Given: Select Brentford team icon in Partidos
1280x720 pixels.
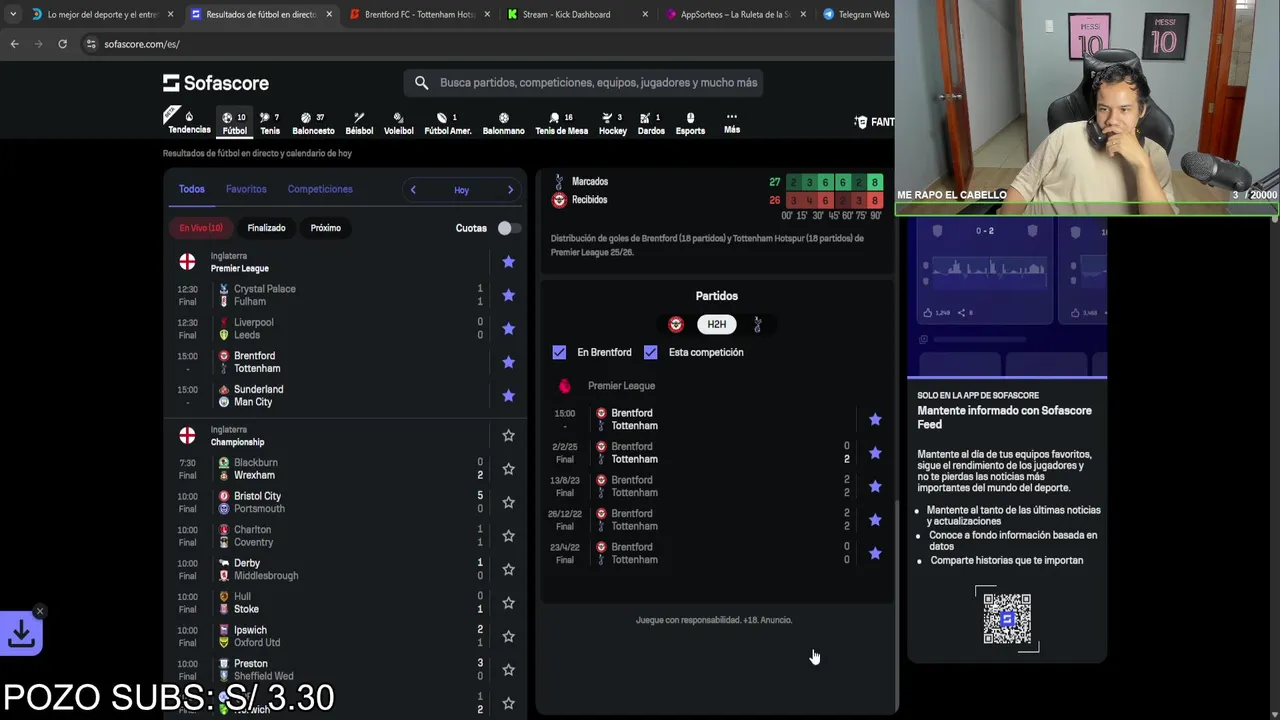Looking at the screenshot, I should tap(676, 324).
